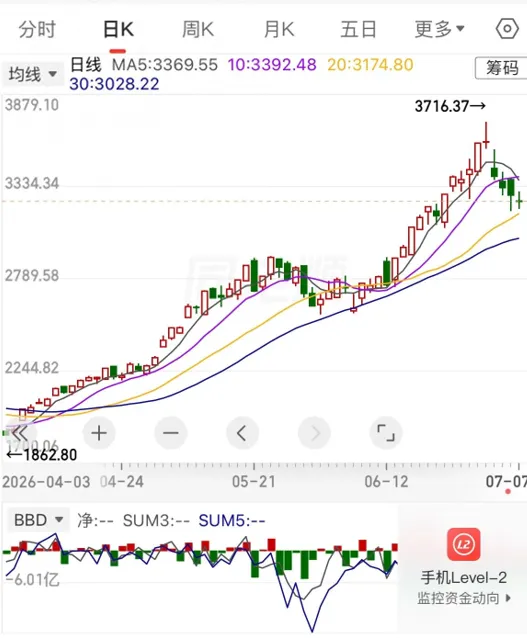Image resolution: width=527 pixels, height=638 pixels.
Task: Jump to earliest data with double-left arrow
Action: (20, 433)
